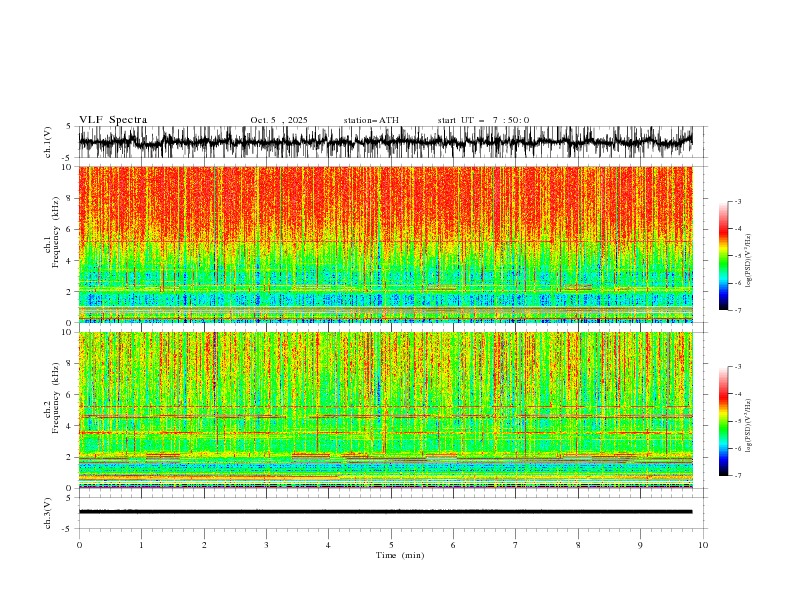
Task: Click the "Time (min)" axis title
Action: point(400,555)
